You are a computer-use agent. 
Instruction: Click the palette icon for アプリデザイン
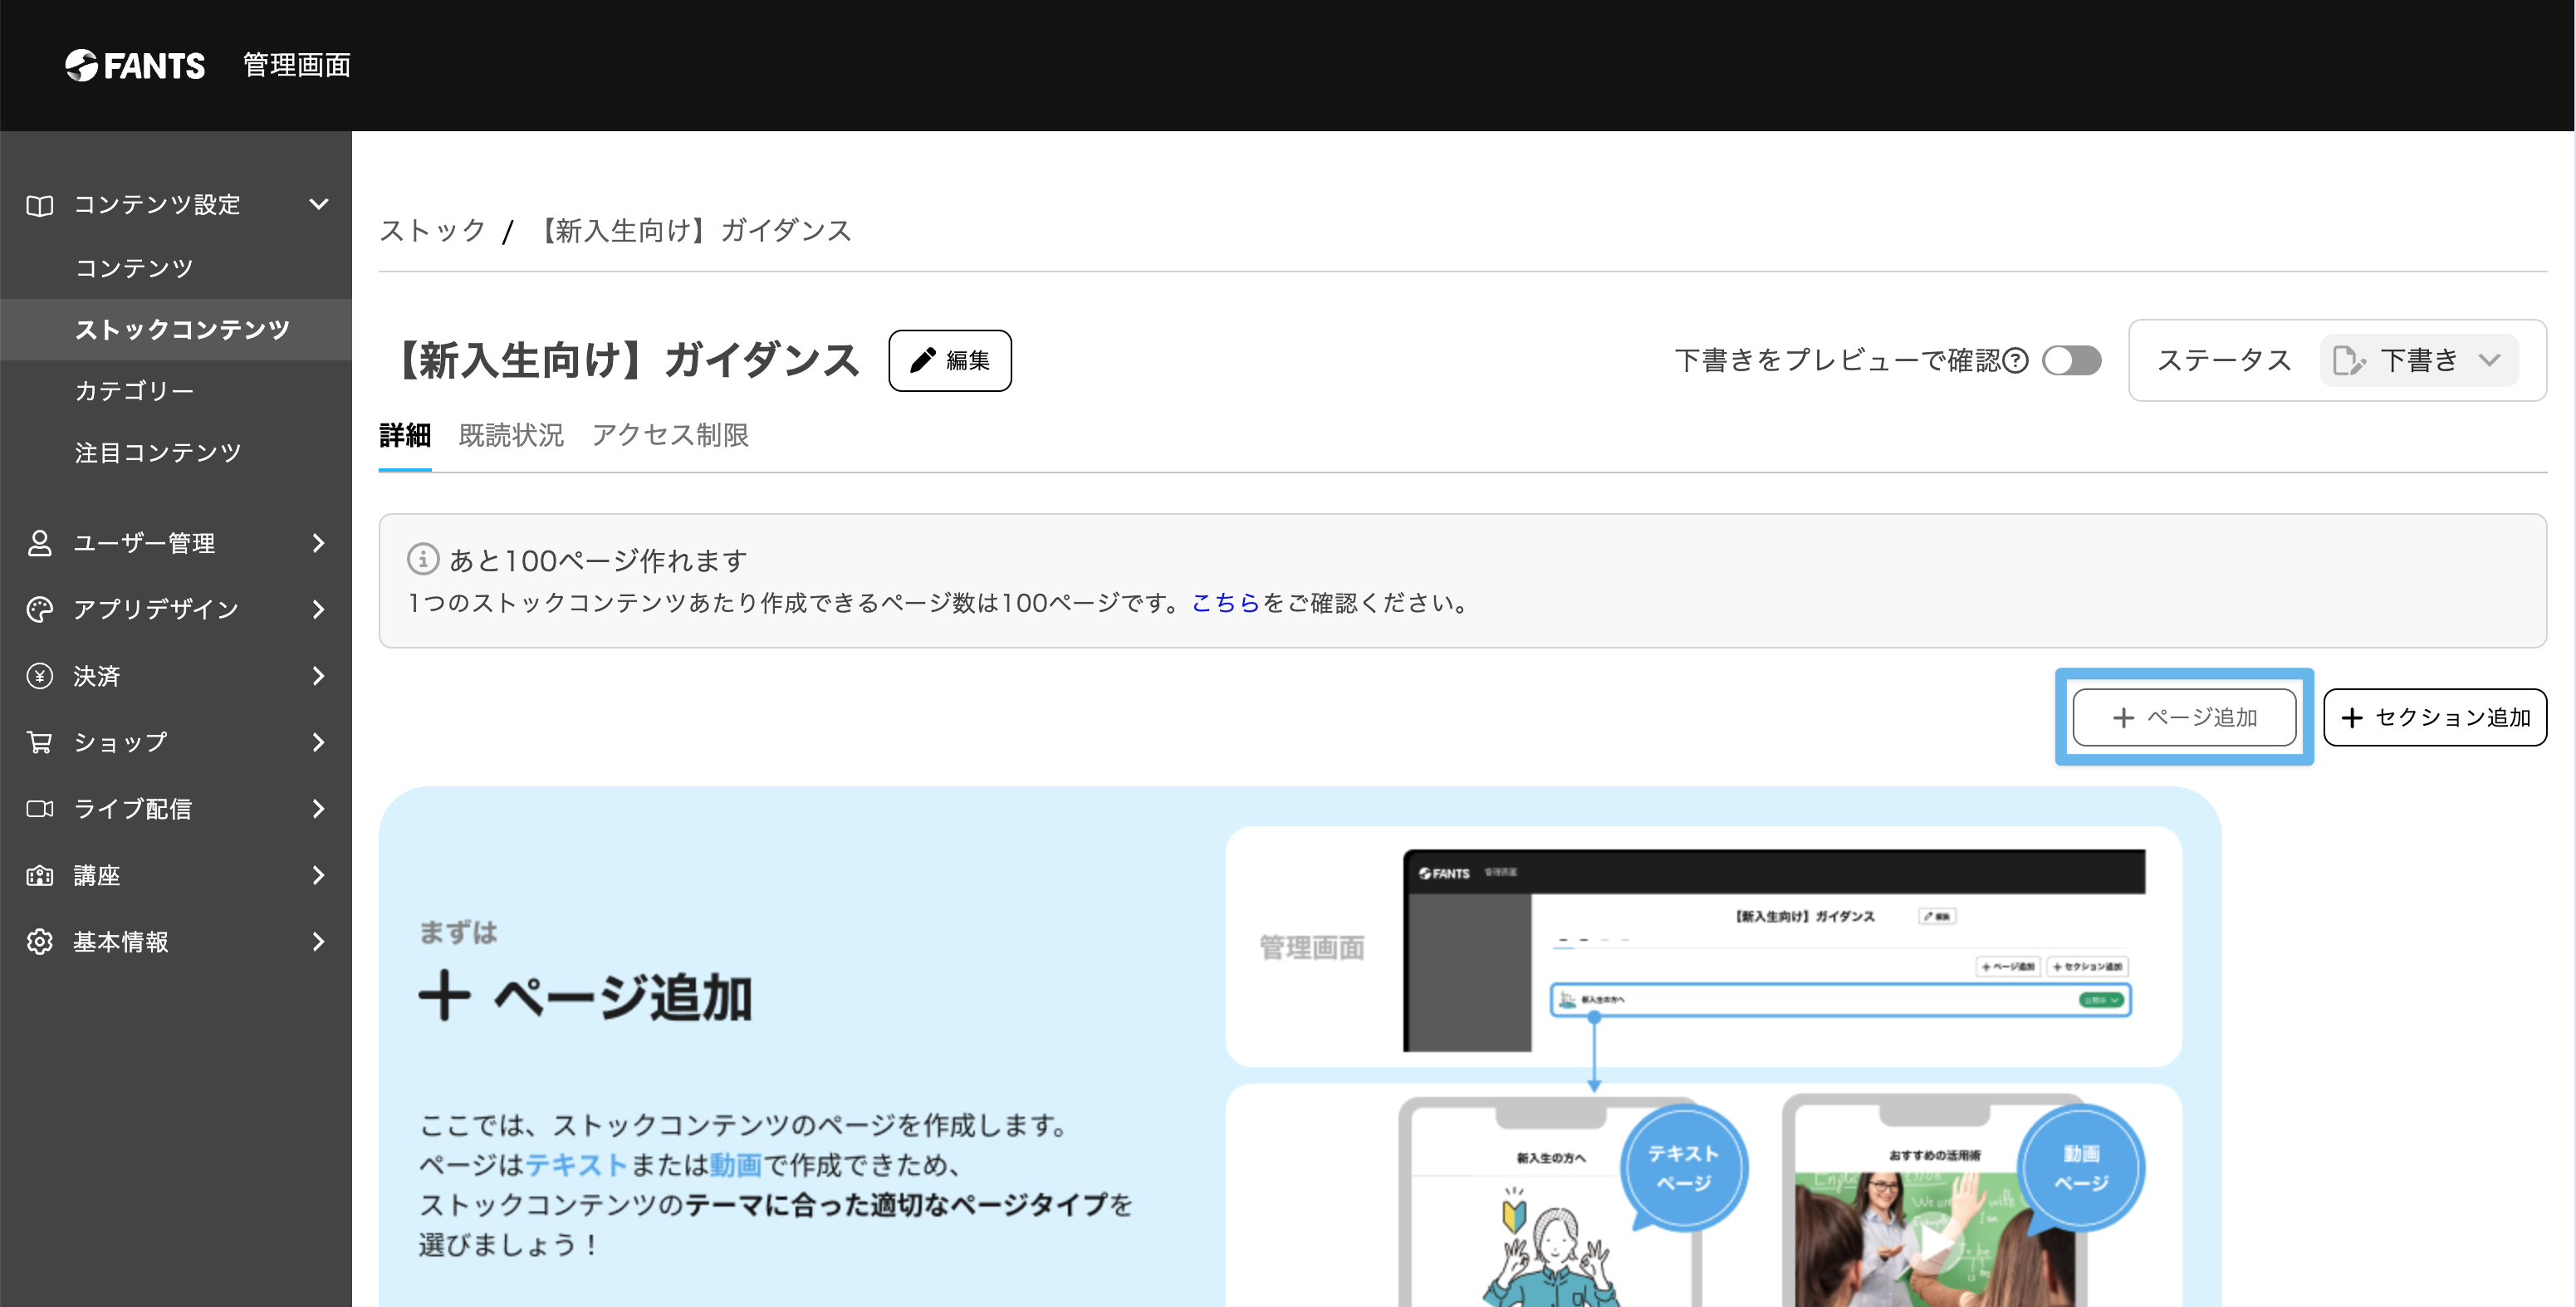pos(40,609)
